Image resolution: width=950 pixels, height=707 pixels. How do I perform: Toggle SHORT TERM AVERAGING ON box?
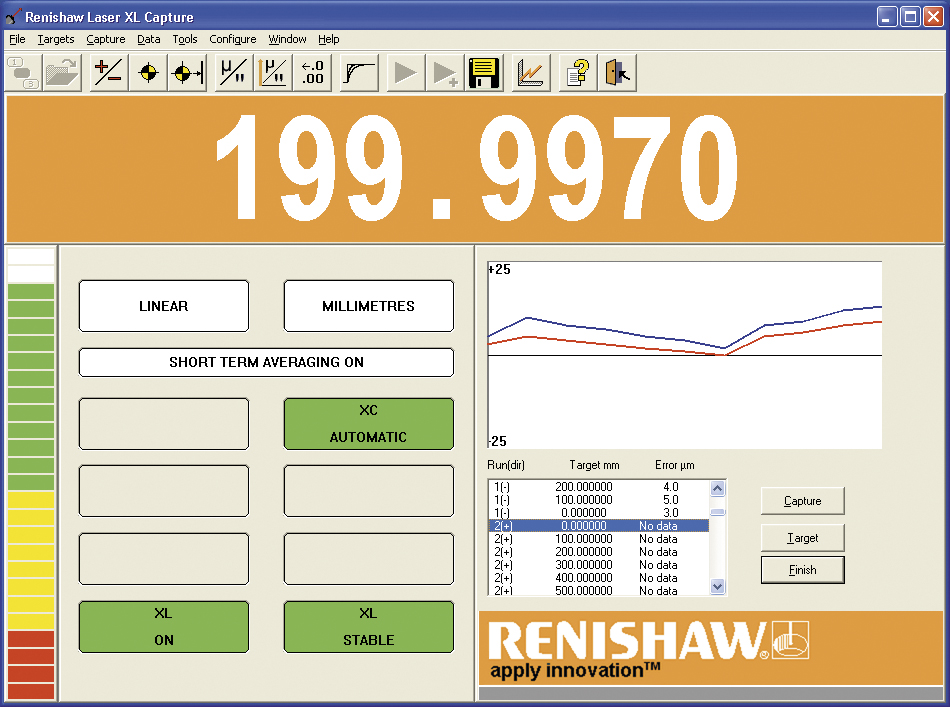point(266,362)
